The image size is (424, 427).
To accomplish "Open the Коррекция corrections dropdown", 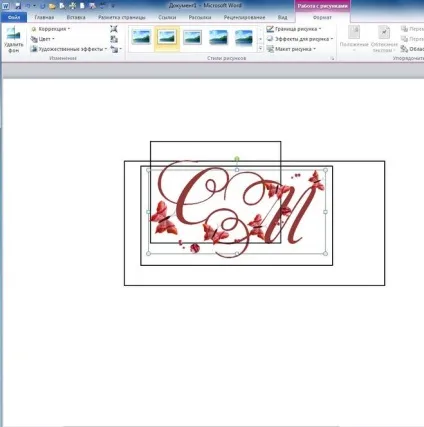I will click(50, 29).
